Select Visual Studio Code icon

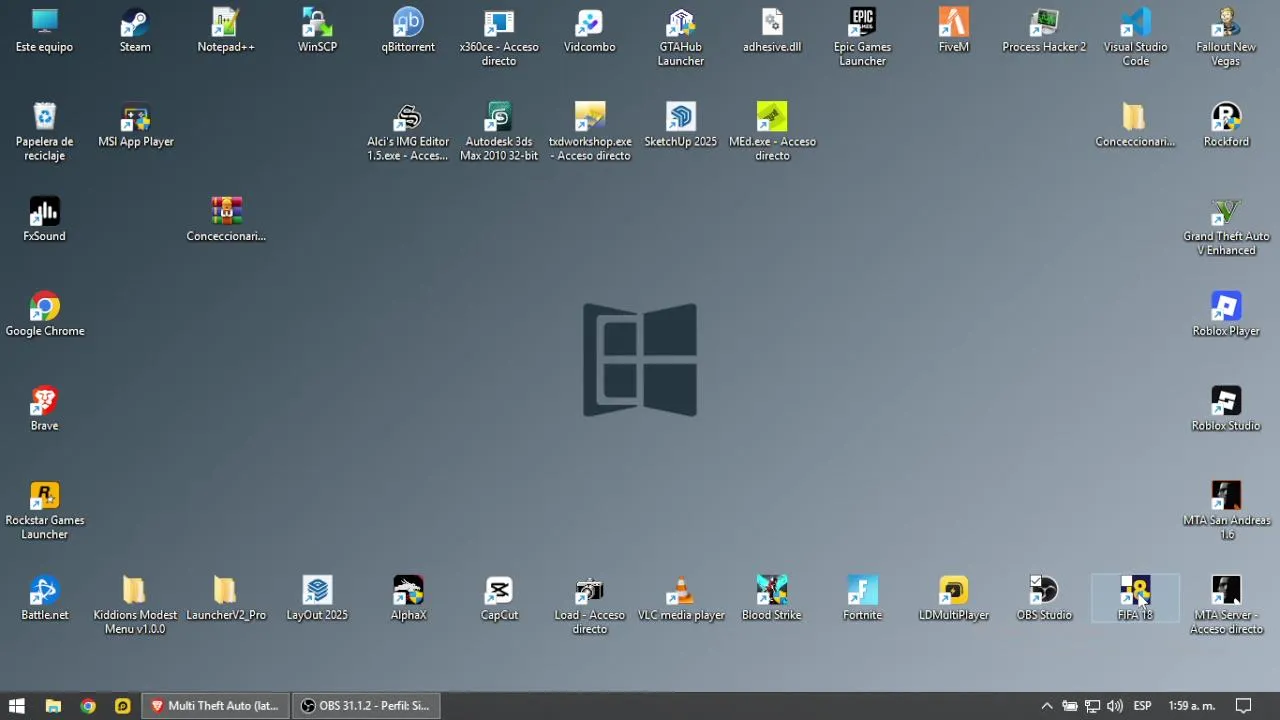[1135, 38]
